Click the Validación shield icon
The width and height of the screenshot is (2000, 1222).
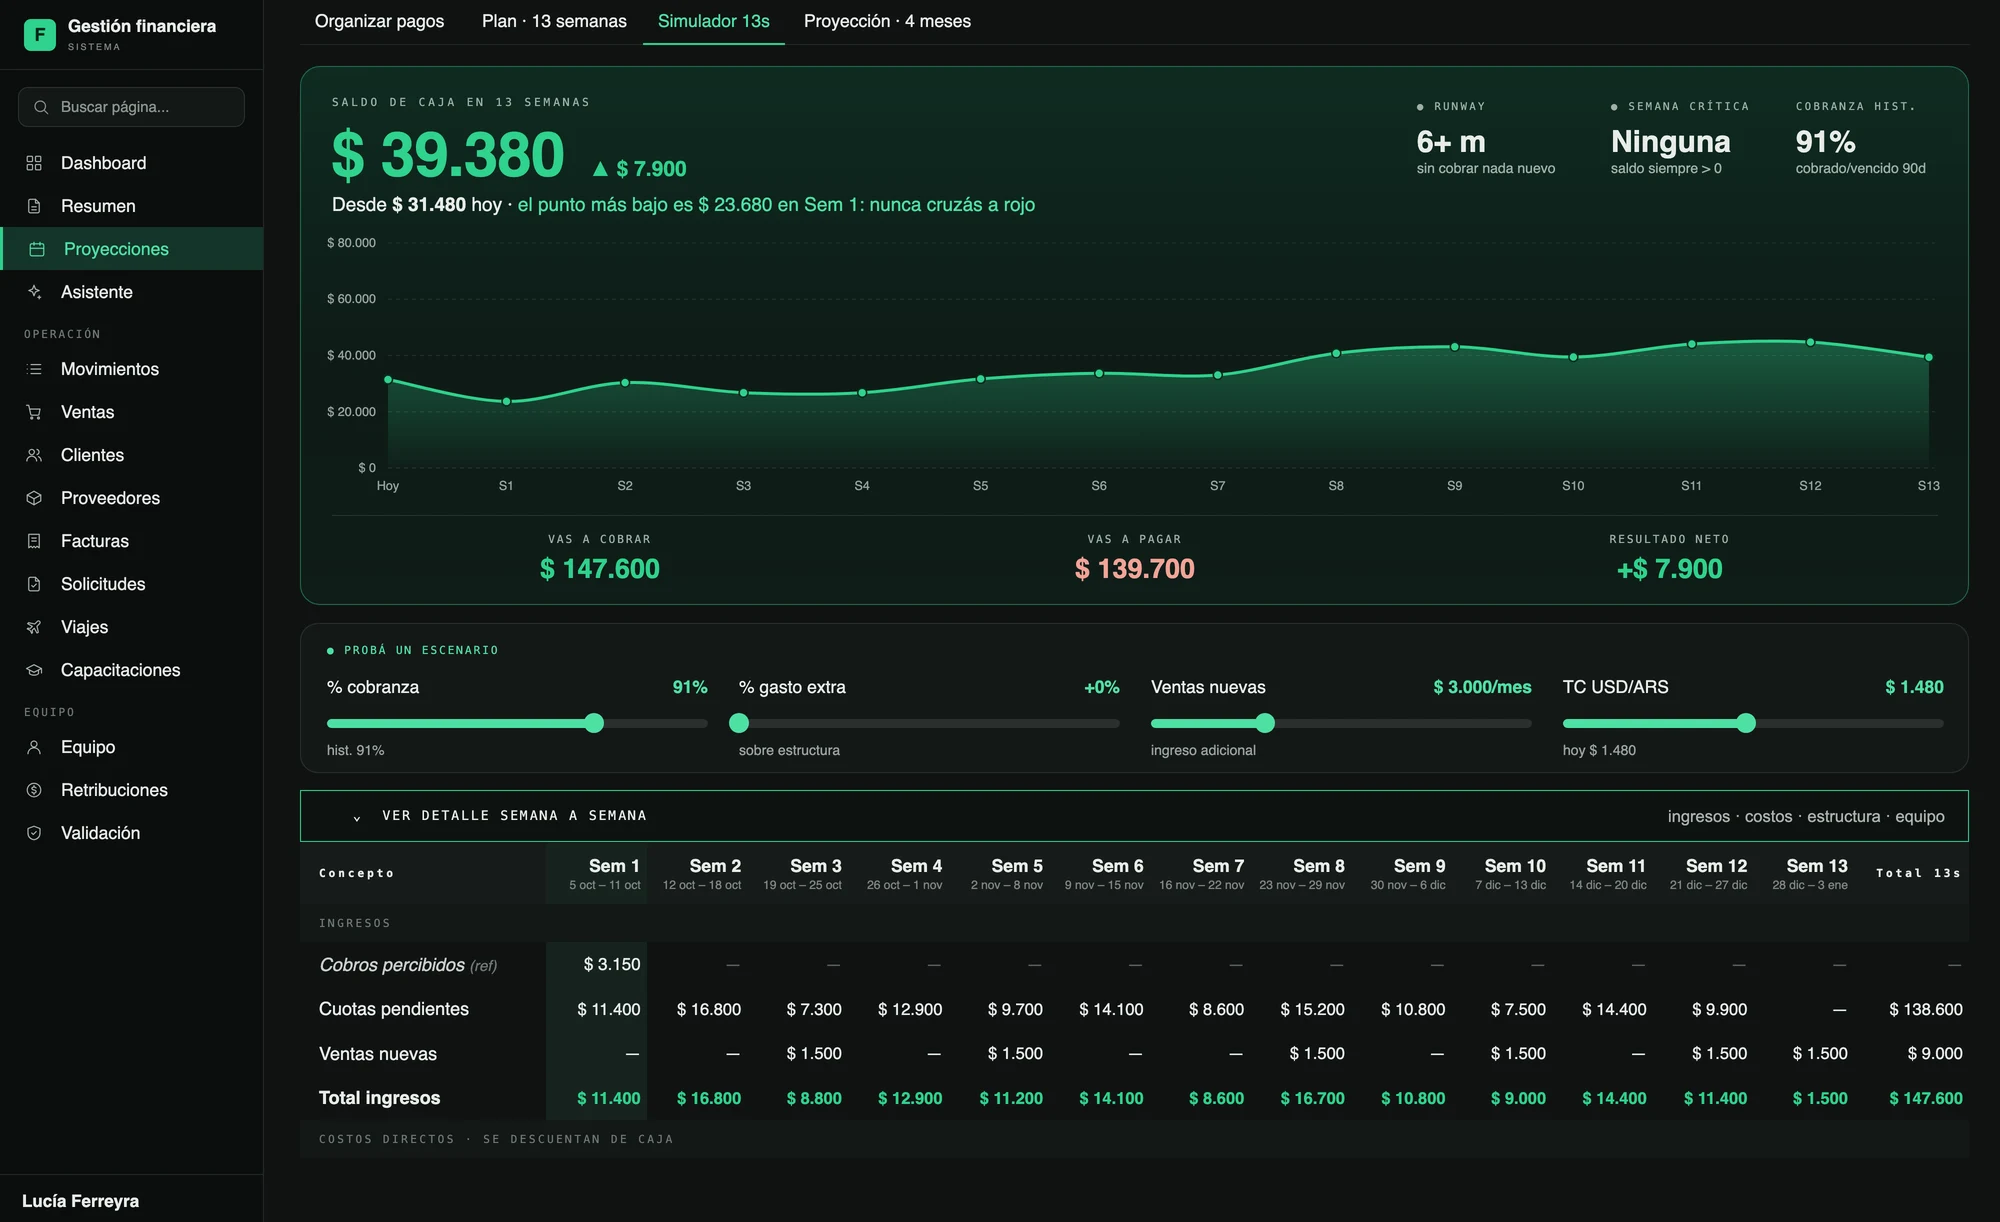tap(34, 833)
